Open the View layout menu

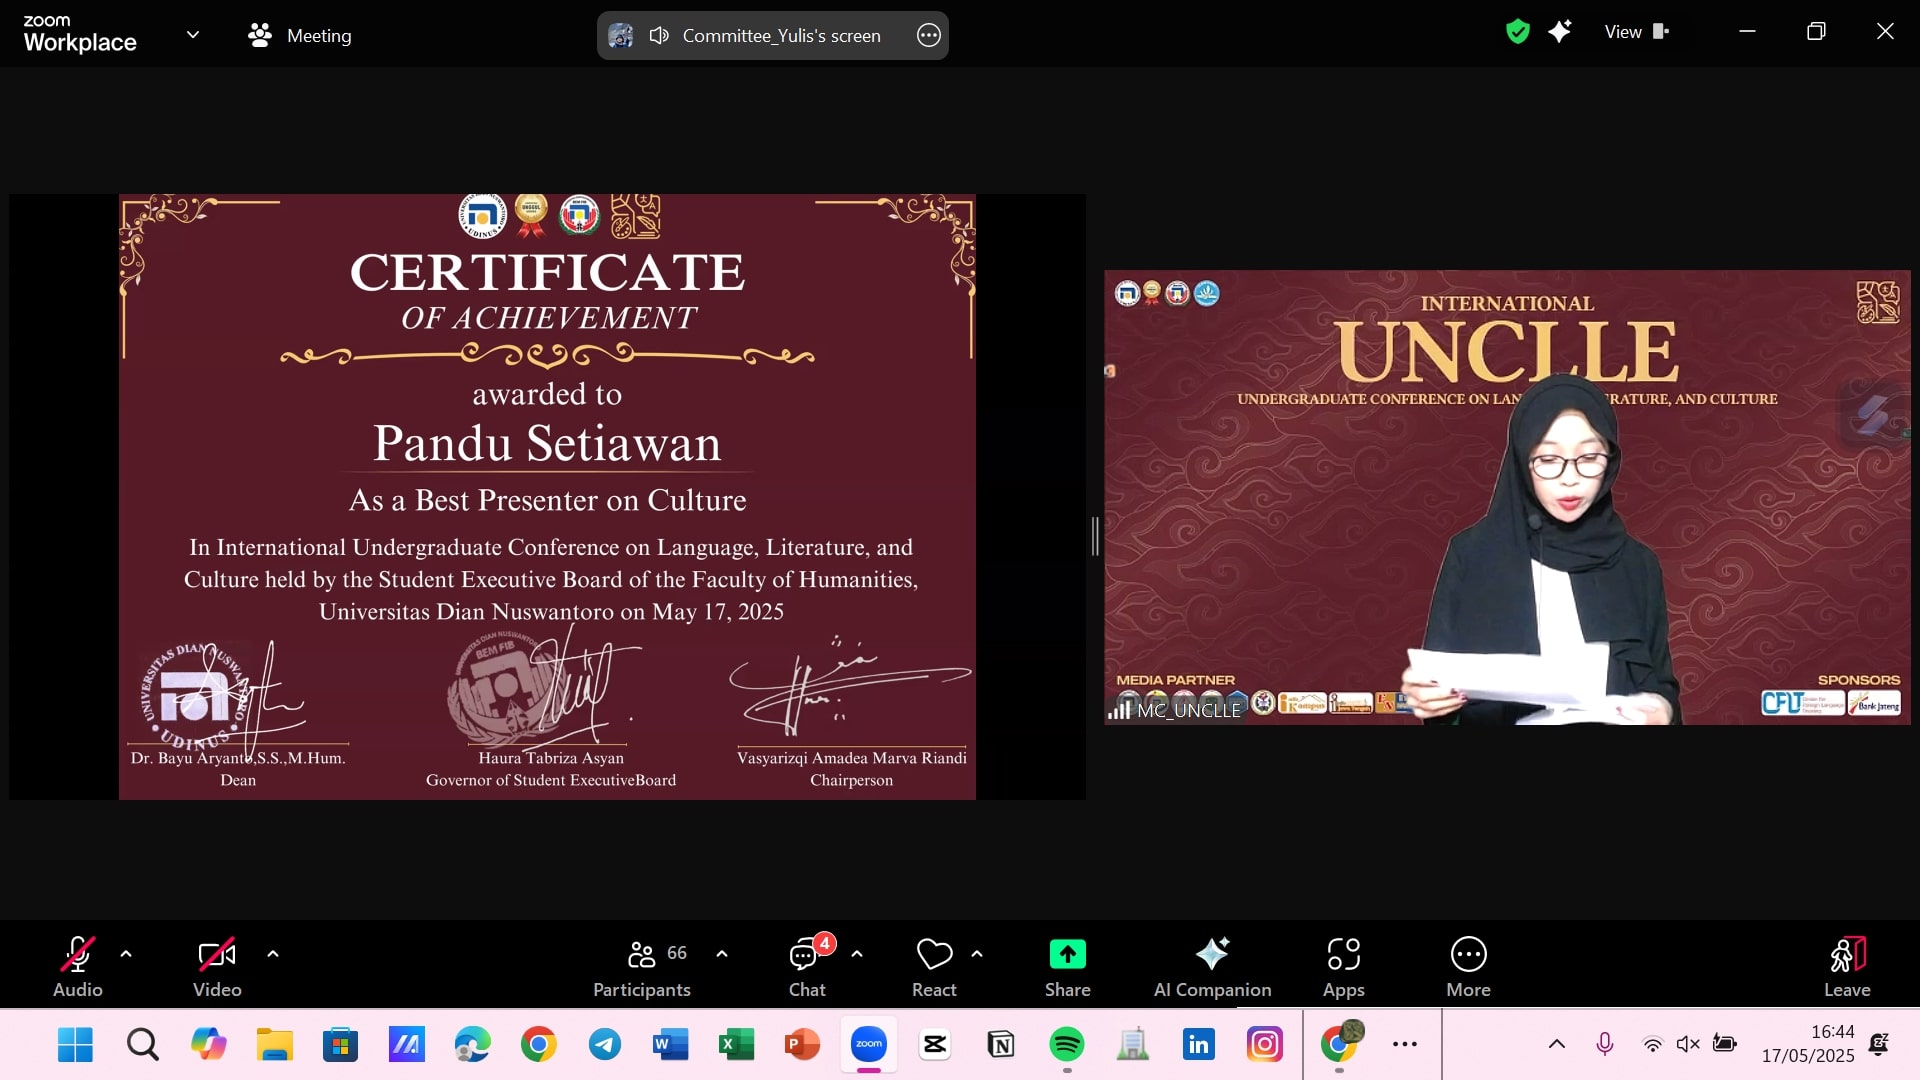(x=1637, y=32)
